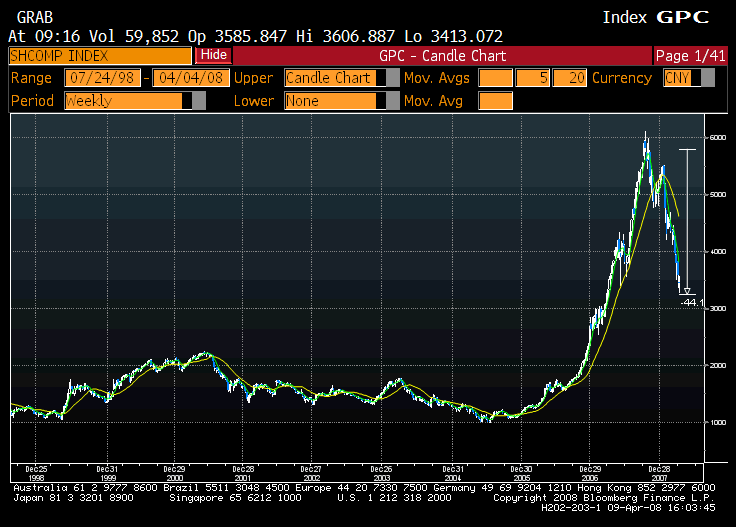This screenshot has width=736, height=527.
Task: Select the range end date 04/04/08
Action: coord(189,78)
